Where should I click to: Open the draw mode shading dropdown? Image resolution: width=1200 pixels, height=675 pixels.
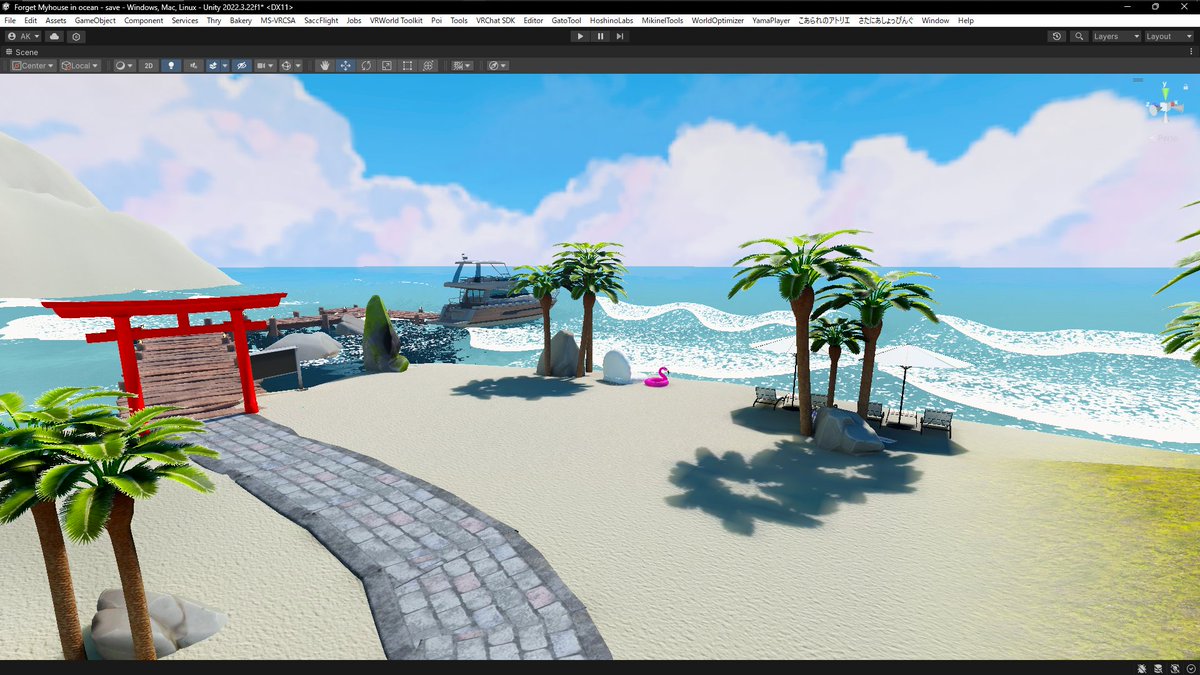(124, 66)
